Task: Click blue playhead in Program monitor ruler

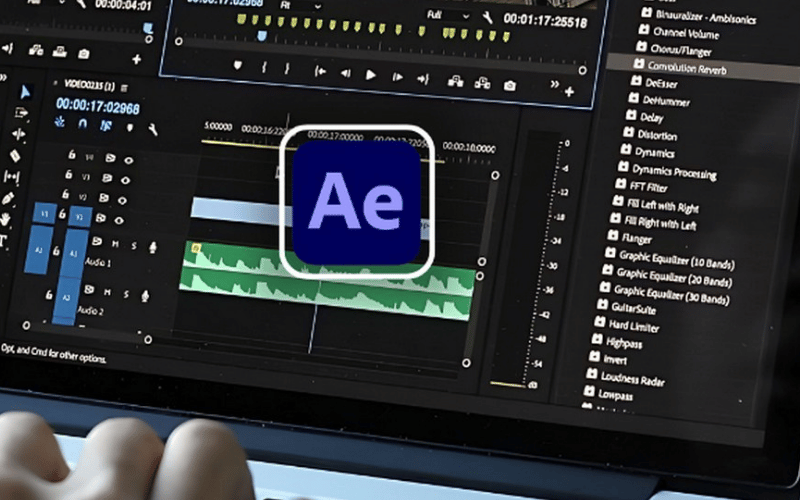Action: tap(262, 35)
